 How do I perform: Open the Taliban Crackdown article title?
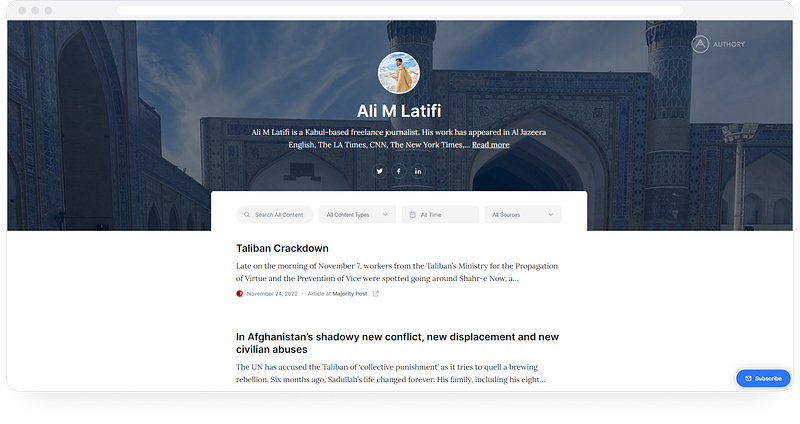coord(282,248)
